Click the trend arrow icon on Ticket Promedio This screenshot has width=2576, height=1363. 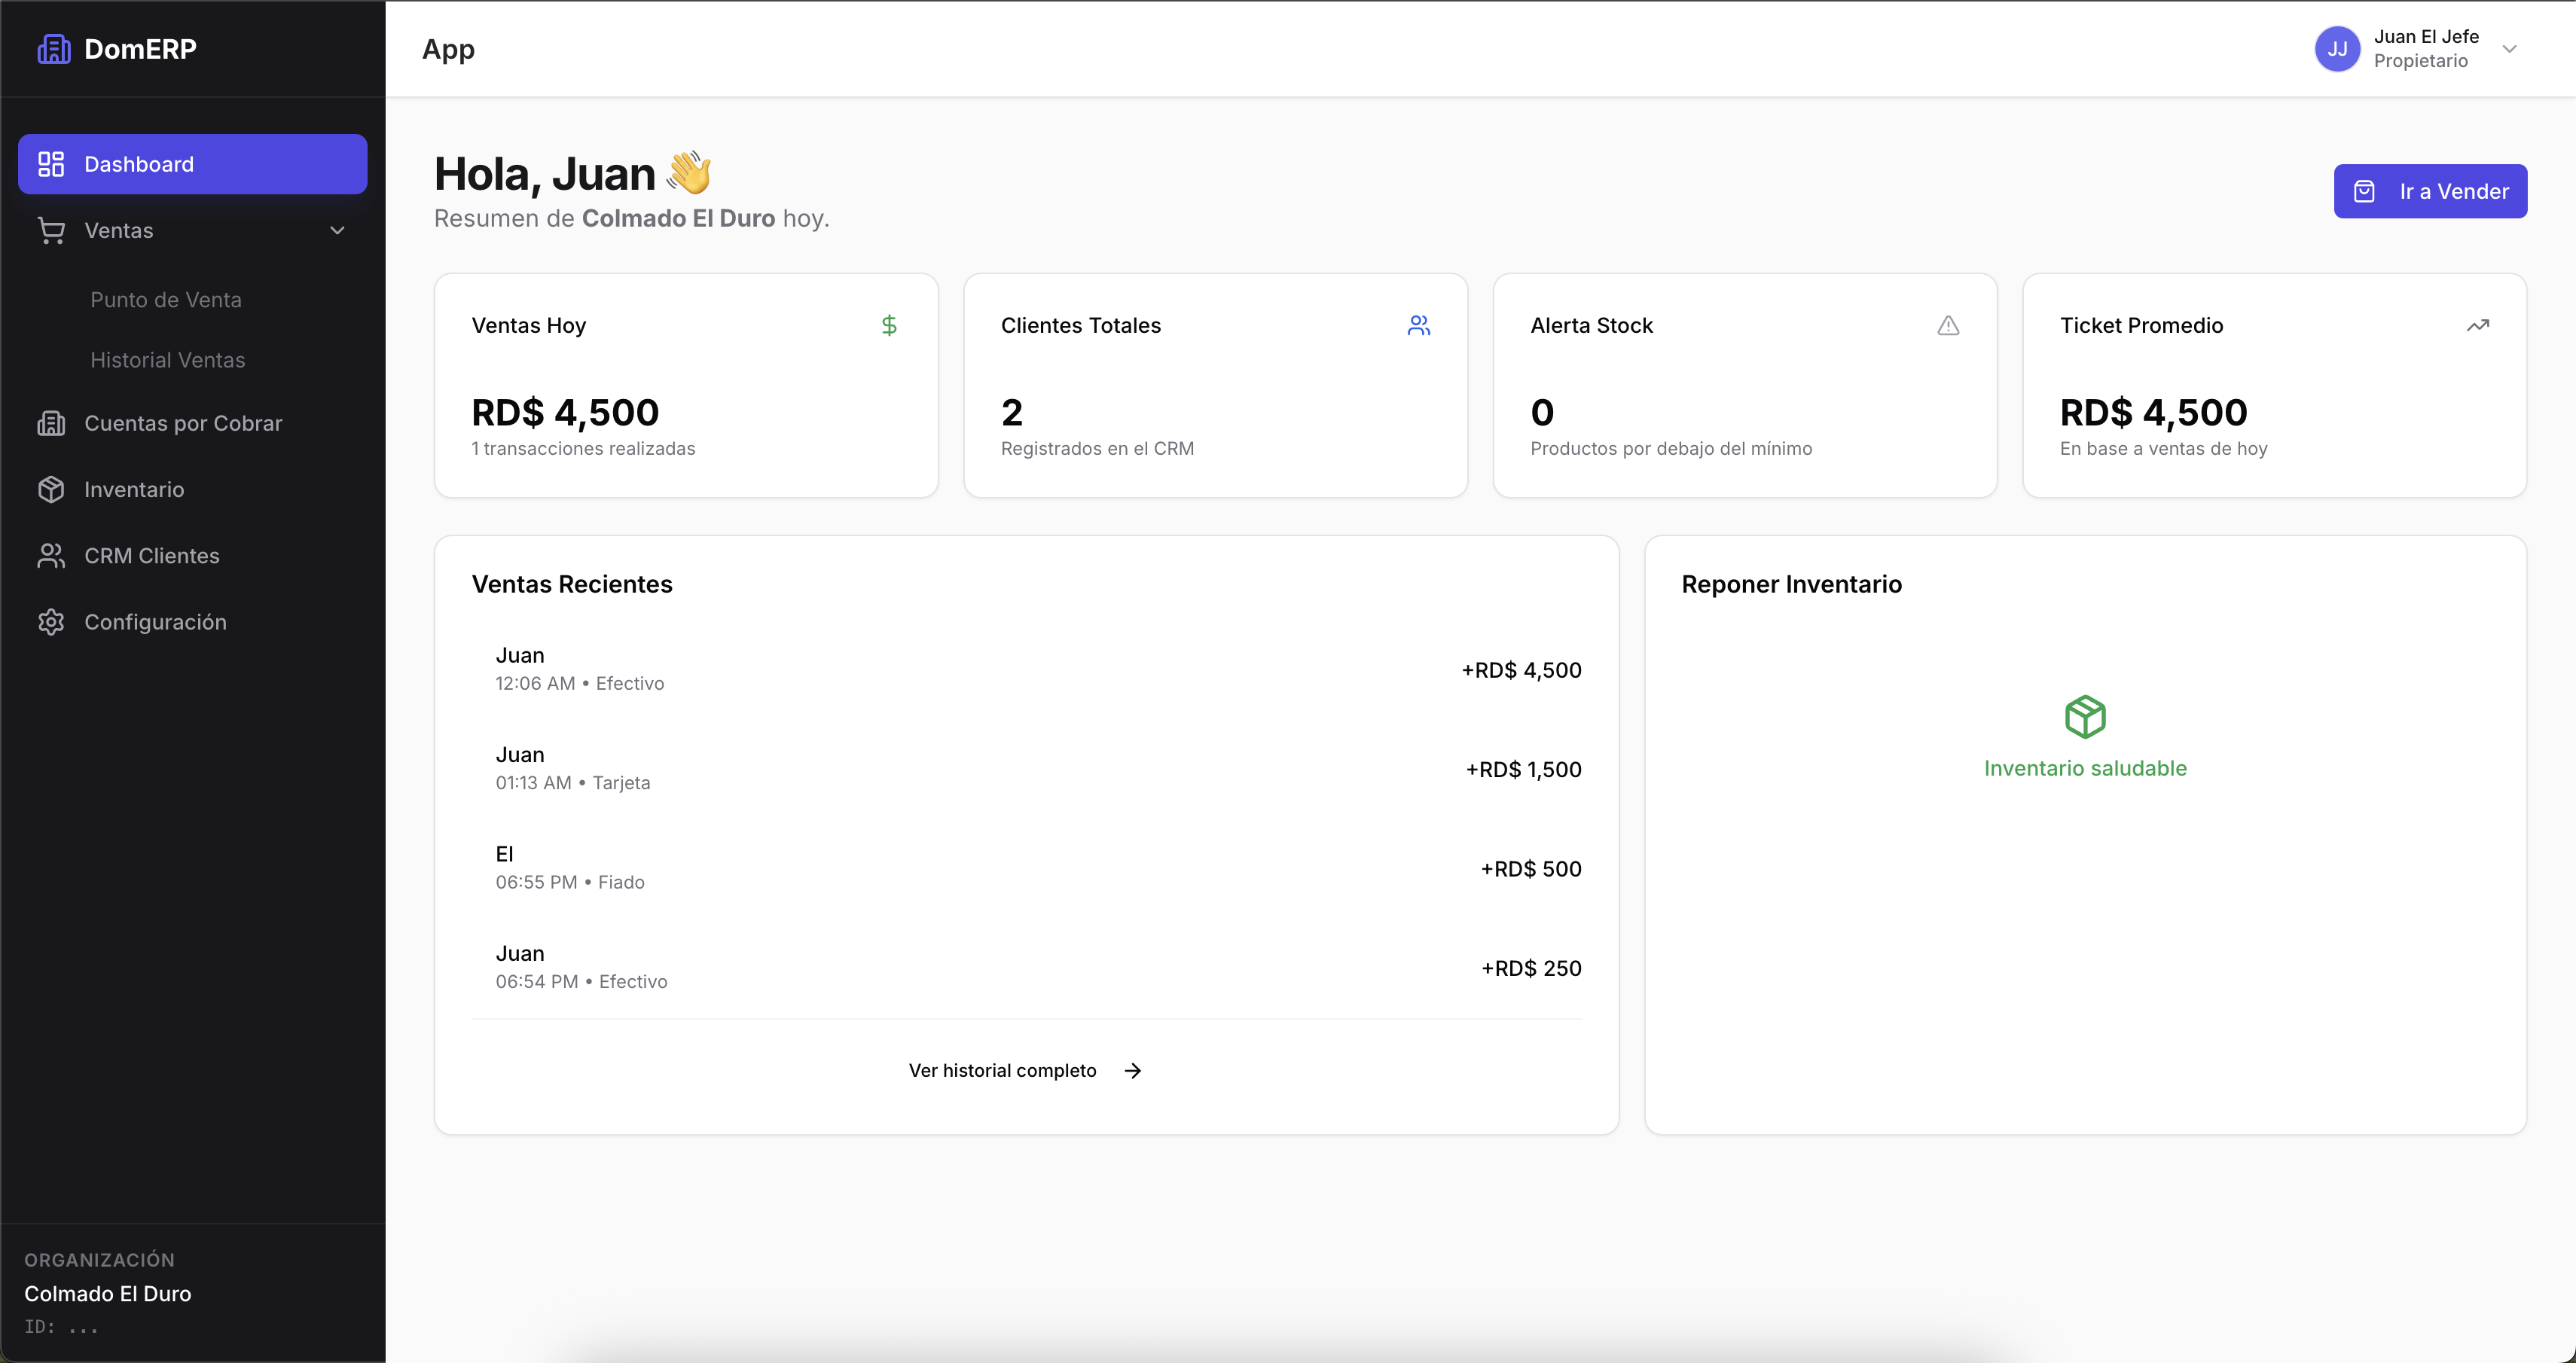pos(2477,325)
